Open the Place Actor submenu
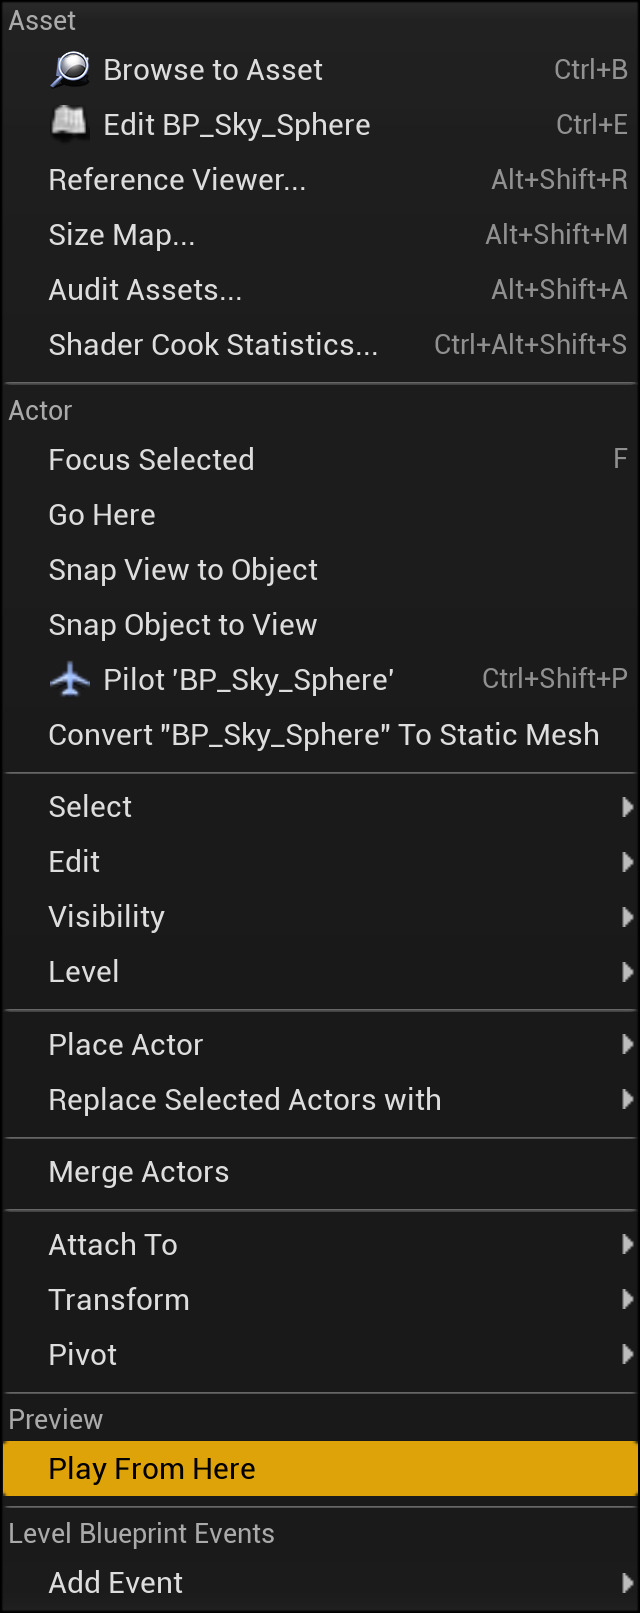The image size is (640, 1613). pyautogui.click(x=126, y=1045)
